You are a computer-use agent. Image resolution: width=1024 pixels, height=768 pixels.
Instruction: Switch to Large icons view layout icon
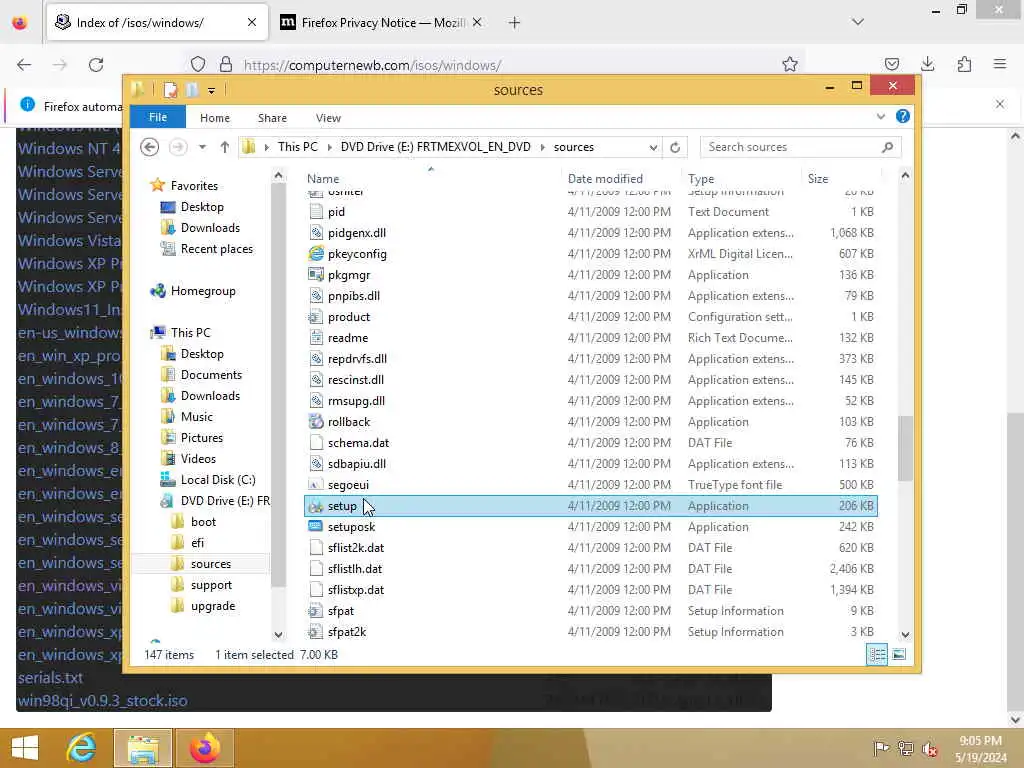click(899, 654)
